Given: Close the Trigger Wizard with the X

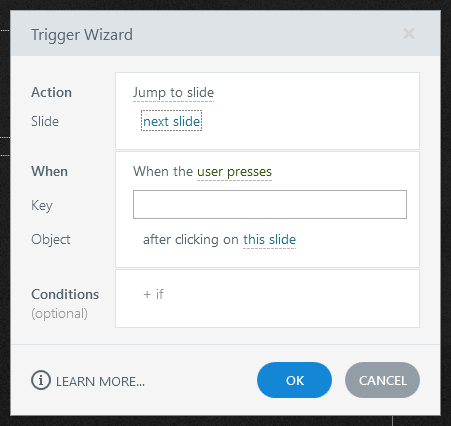Looking at the screenshot, I should (409, 34).
